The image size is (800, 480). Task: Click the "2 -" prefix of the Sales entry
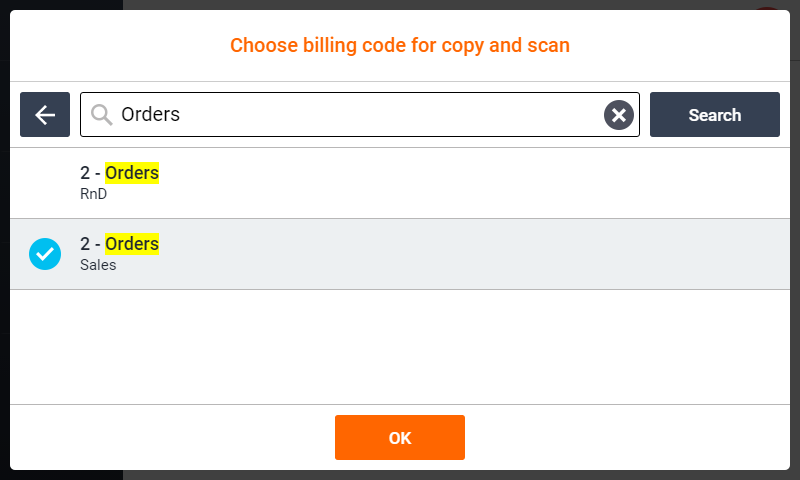pos(90,244)
